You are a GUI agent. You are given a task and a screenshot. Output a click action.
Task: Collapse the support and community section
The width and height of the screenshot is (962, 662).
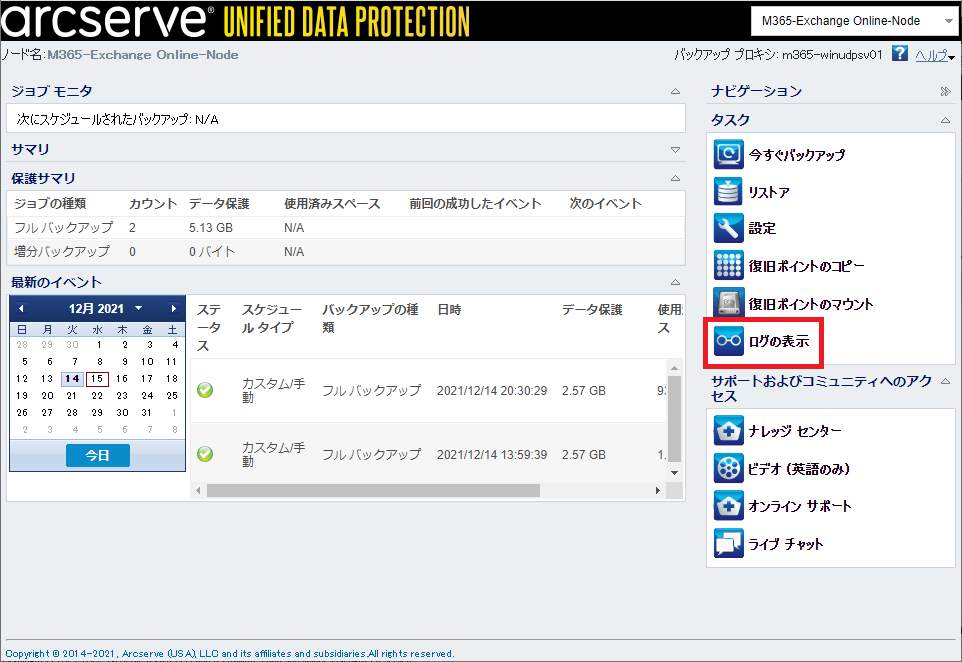tap(945, 382)
